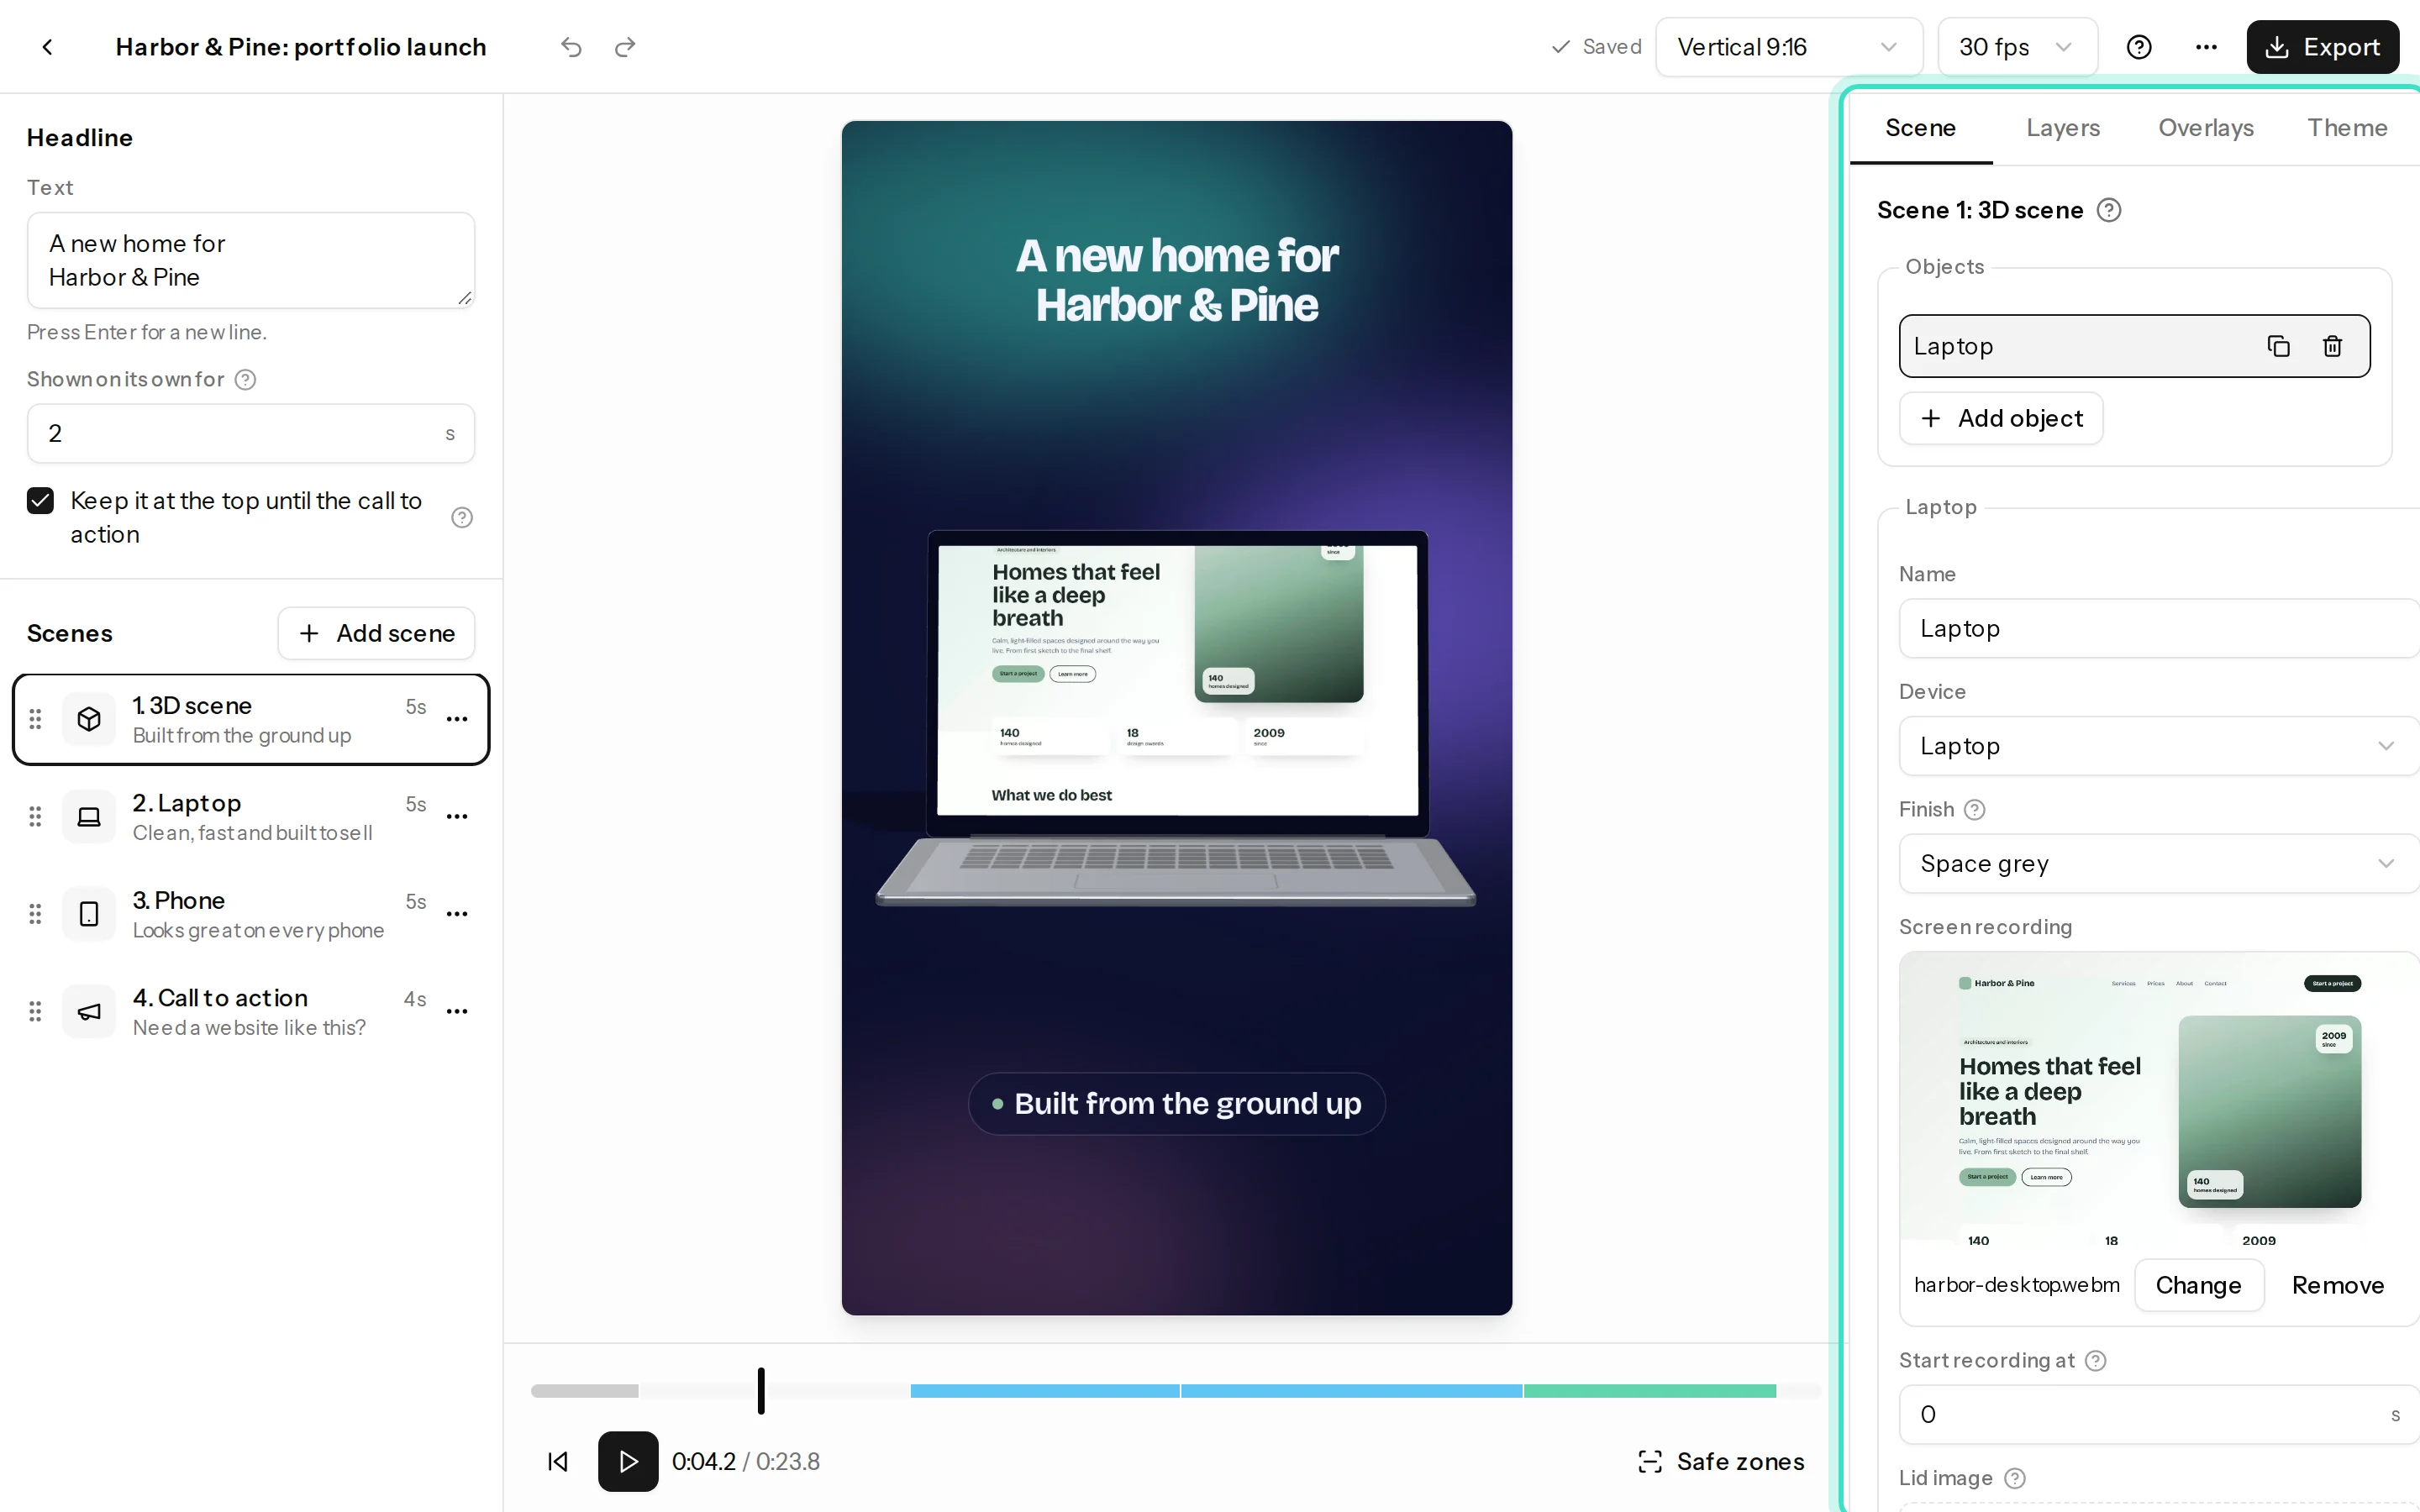Open options menu for 3. Phone scene
2420x1512 pixels.
tap(457, 914)
